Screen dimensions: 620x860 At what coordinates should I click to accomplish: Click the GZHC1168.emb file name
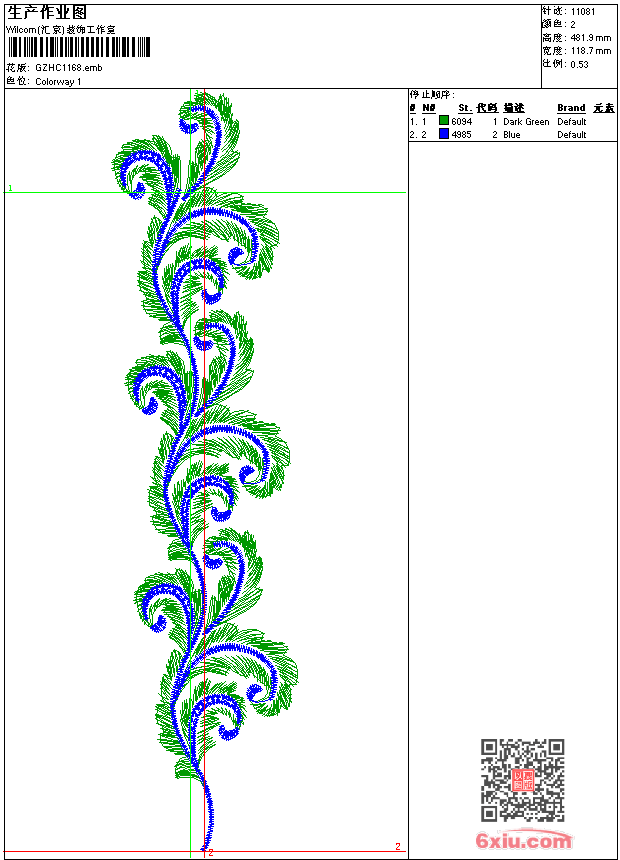(x=68, y=68)
